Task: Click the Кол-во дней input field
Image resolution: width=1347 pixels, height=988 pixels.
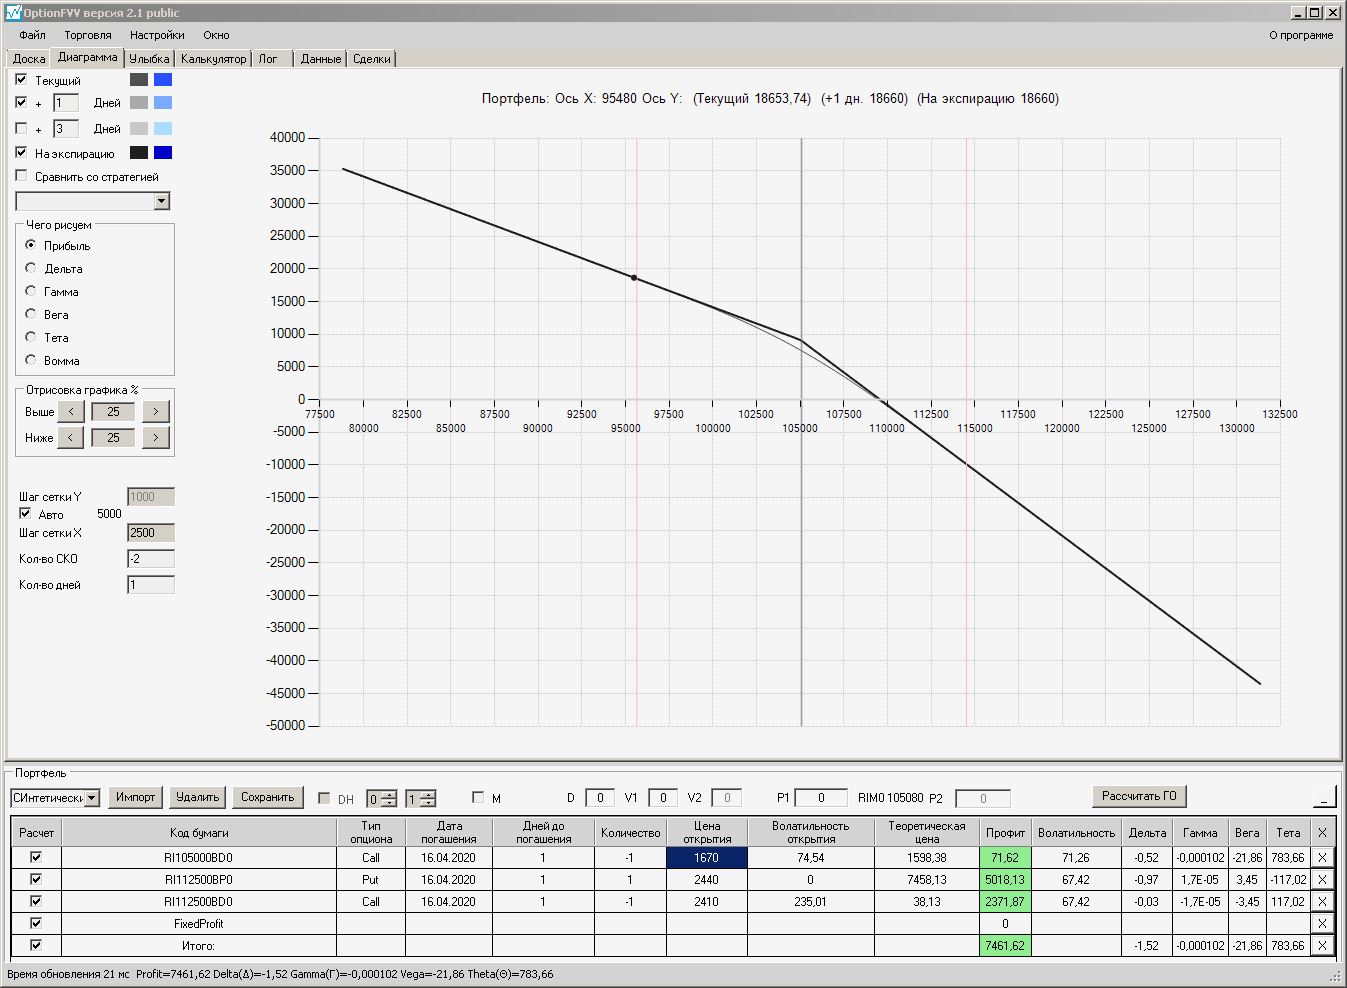Action: (x=151, y=585)
